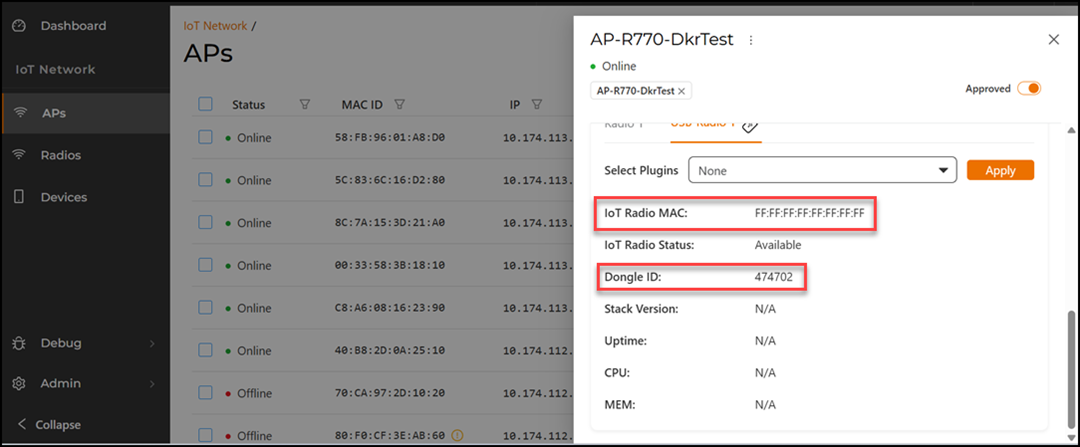Image resolution: width=1080 pixels, height=447 pixels.
Task: Click the IoT Network breadcrumb link
Action: pyautogui.click(x=215, y=26)
